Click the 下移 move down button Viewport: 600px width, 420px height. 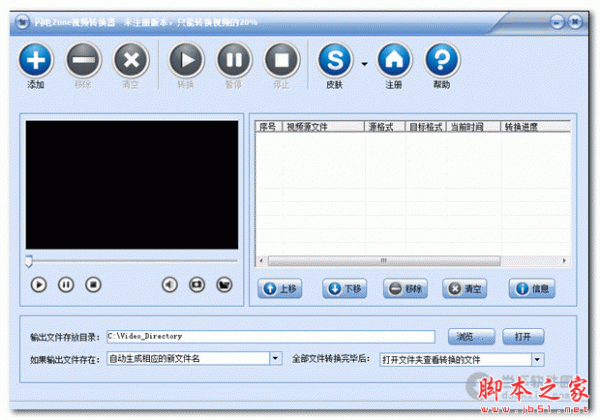coord(345,288)
